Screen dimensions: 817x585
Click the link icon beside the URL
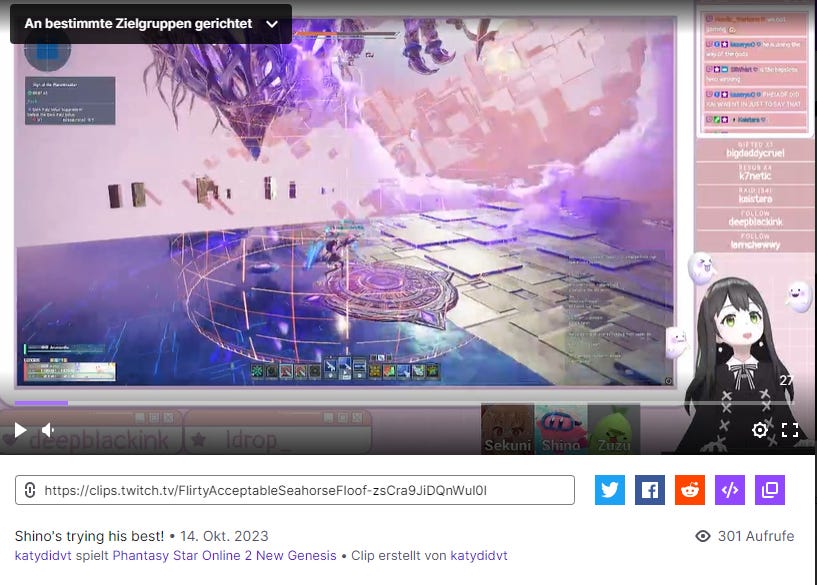pyautogui.click(x=30, y=490)
